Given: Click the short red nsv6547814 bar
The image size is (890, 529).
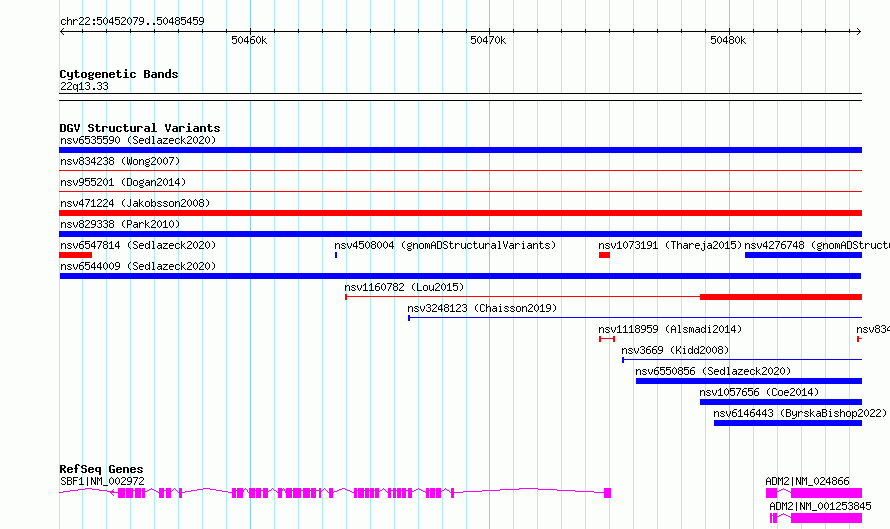Looking at the screenshot, I should 75,255.
